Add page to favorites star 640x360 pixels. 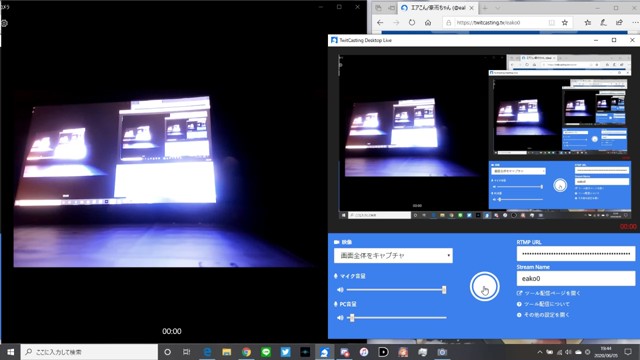tap(564, 23)
